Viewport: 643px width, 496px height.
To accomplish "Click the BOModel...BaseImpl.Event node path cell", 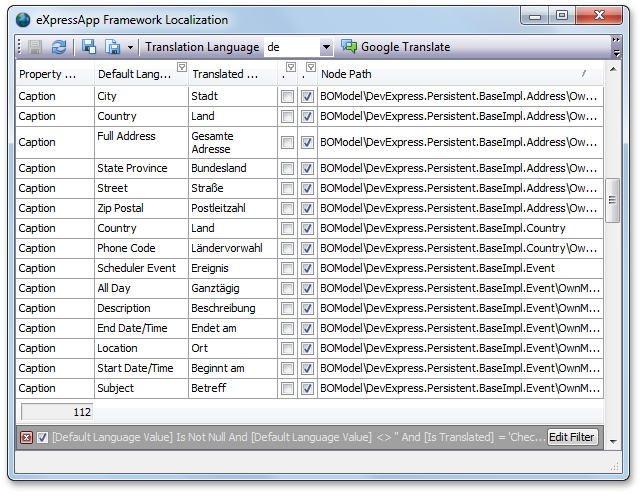I will 460,268.
